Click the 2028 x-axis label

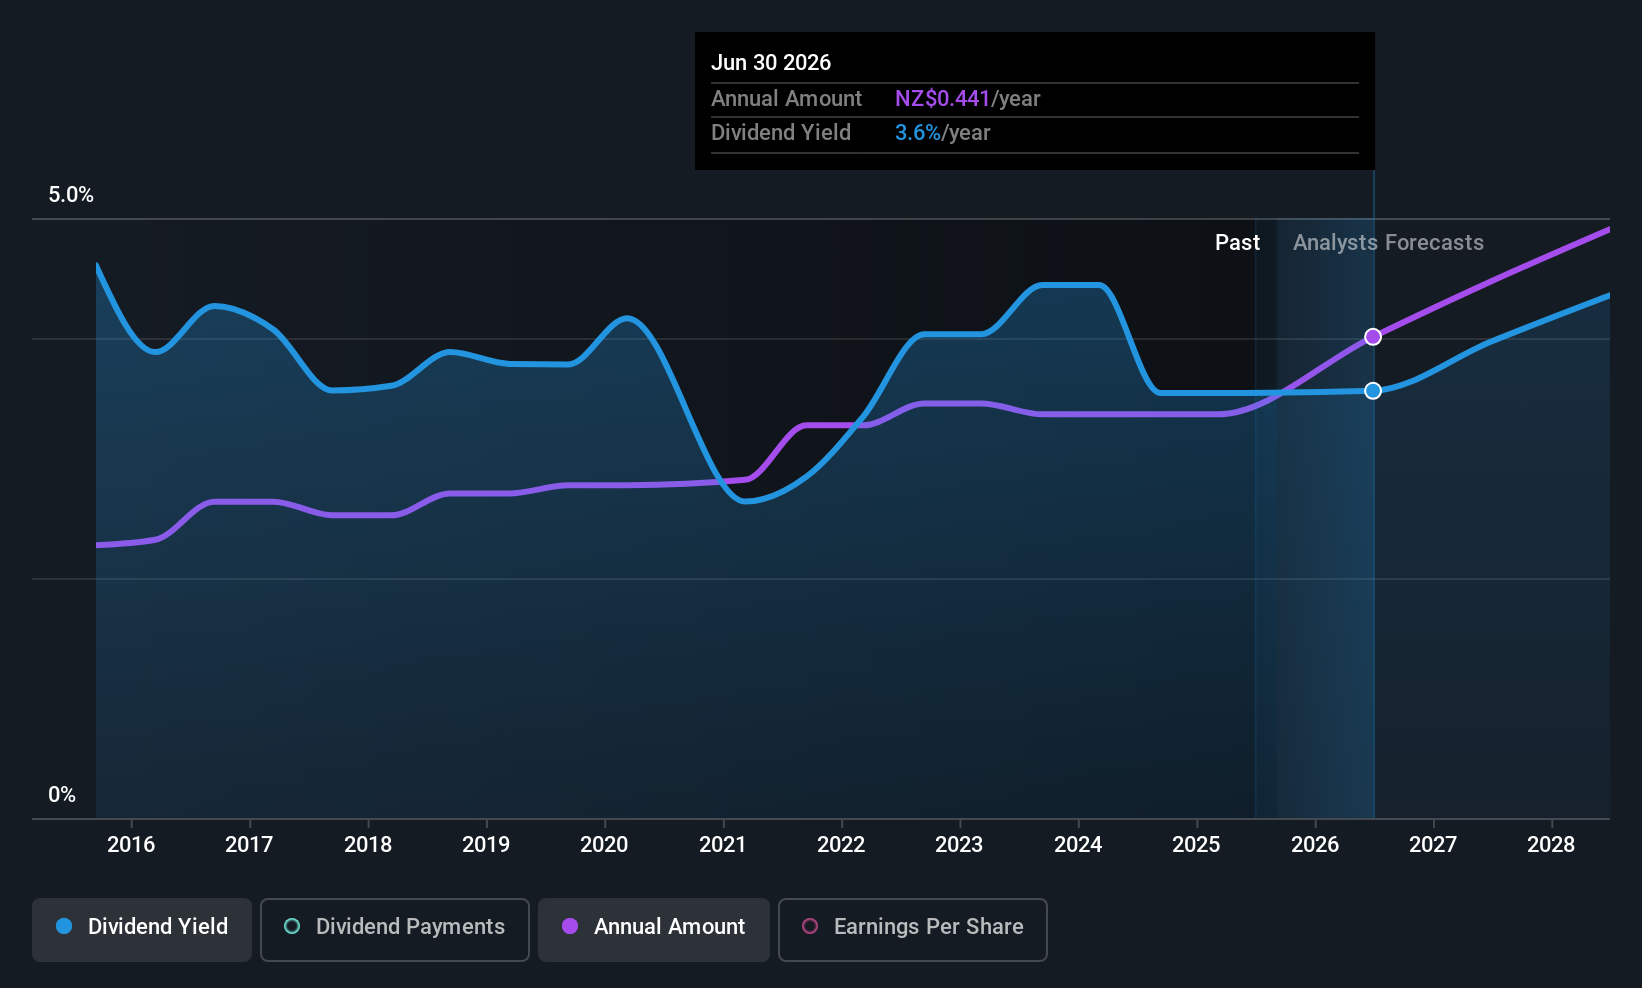(1551, 845)
